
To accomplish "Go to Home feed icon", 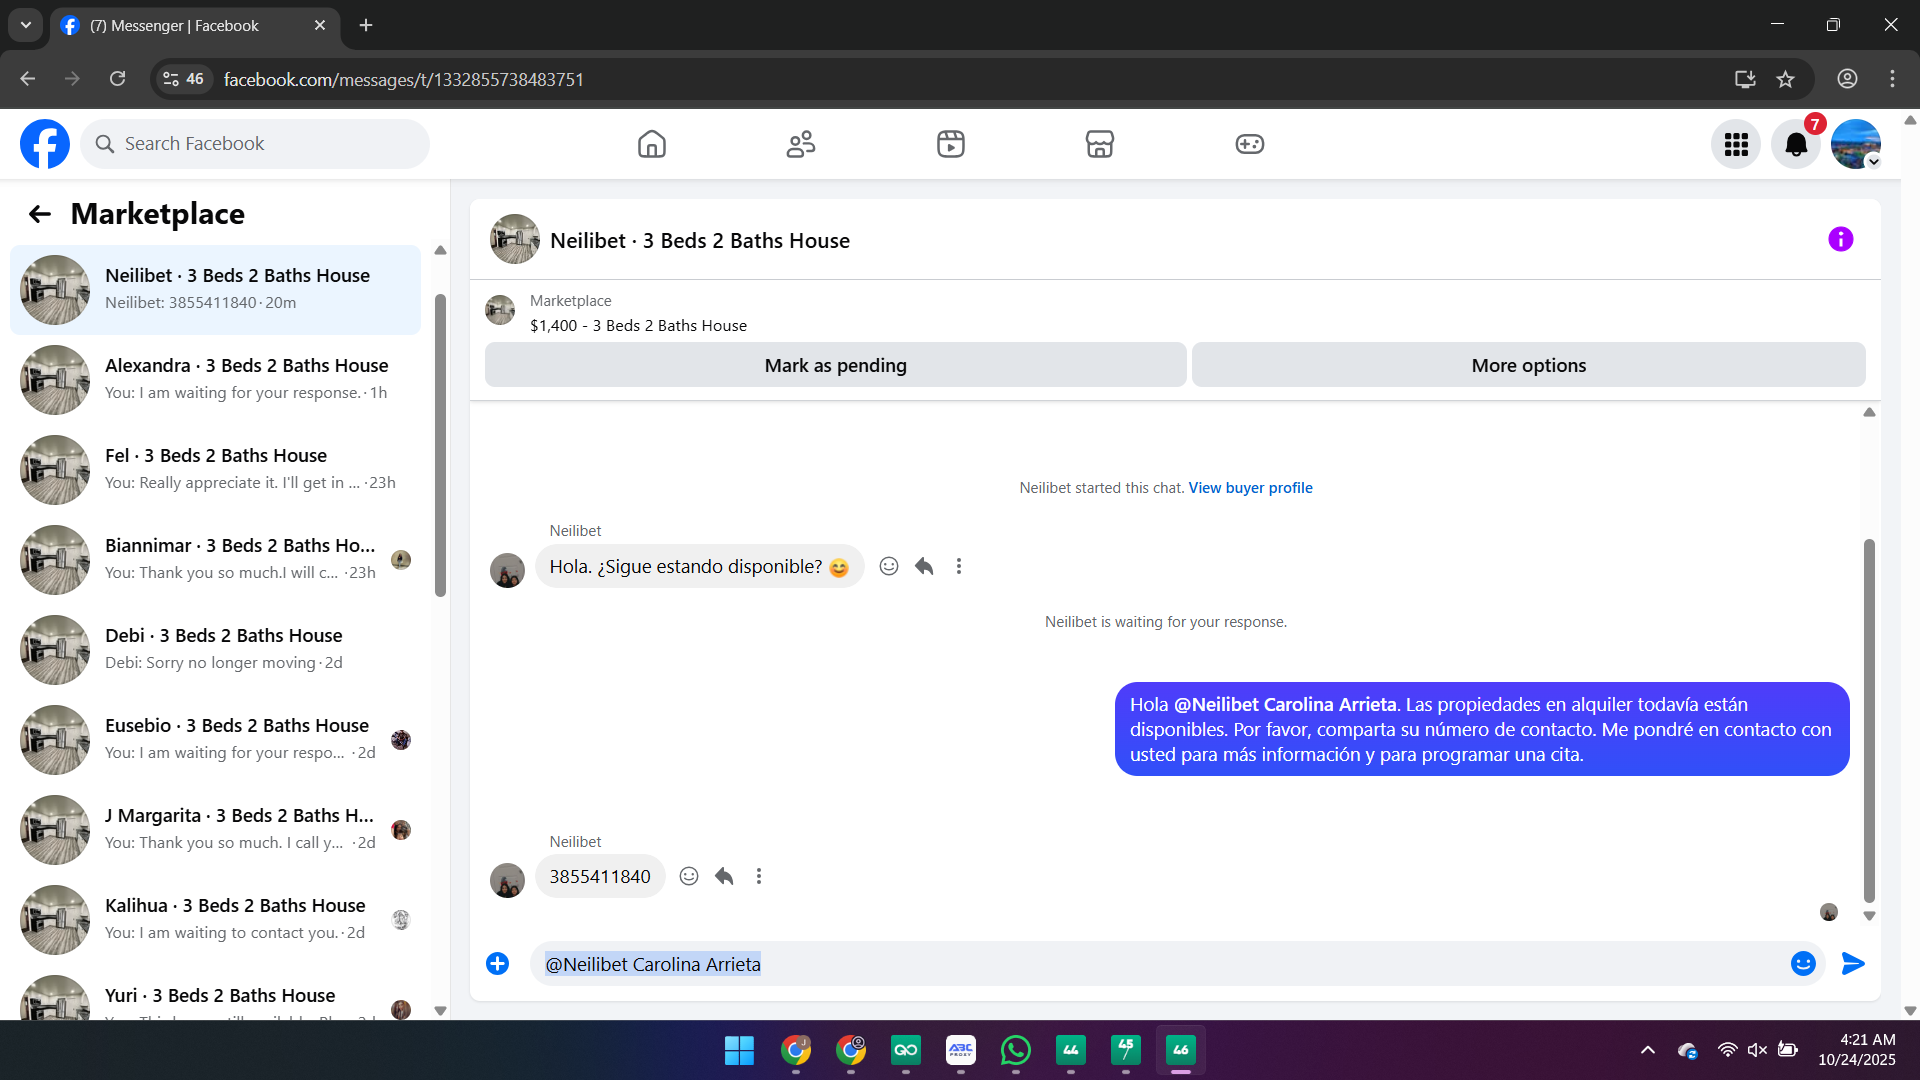I will click(x=652, y=144).
